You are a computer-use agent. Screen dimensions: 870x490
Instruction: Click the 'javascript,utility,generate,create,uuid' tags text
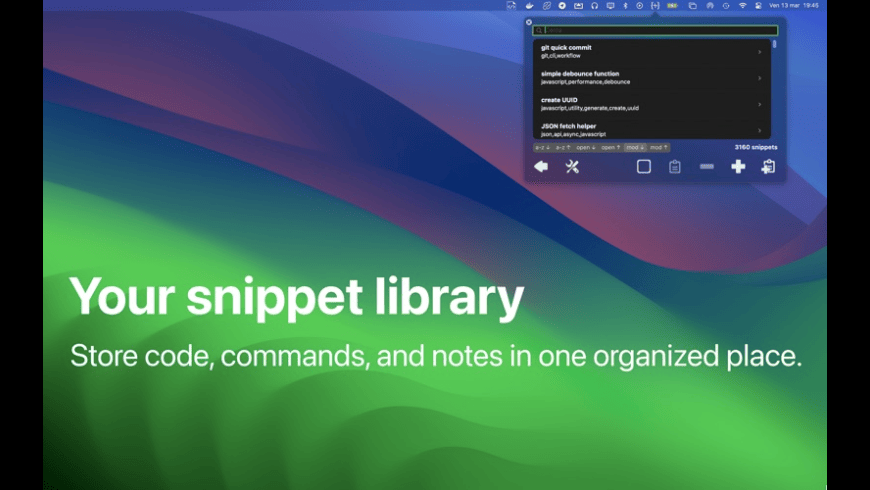click(x=590, y=108)
